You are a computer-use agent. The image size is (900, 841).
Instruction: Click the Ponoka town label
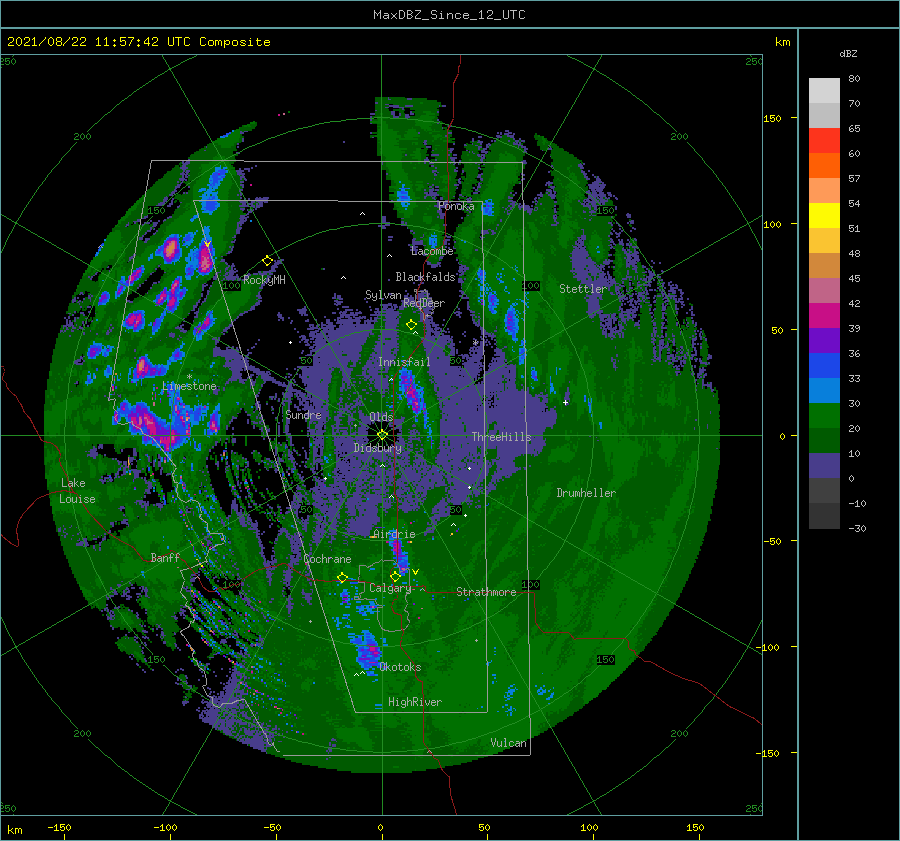tap(456, 206)
